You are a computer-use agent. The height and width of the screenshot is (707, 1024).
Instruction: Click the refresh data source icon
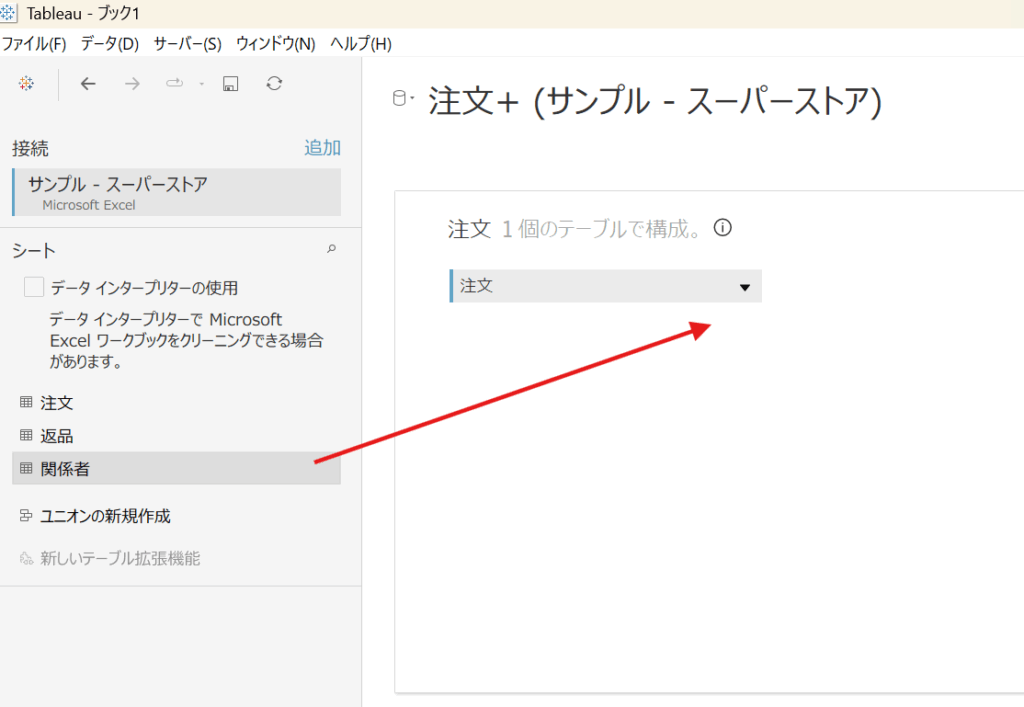point(274,84)
